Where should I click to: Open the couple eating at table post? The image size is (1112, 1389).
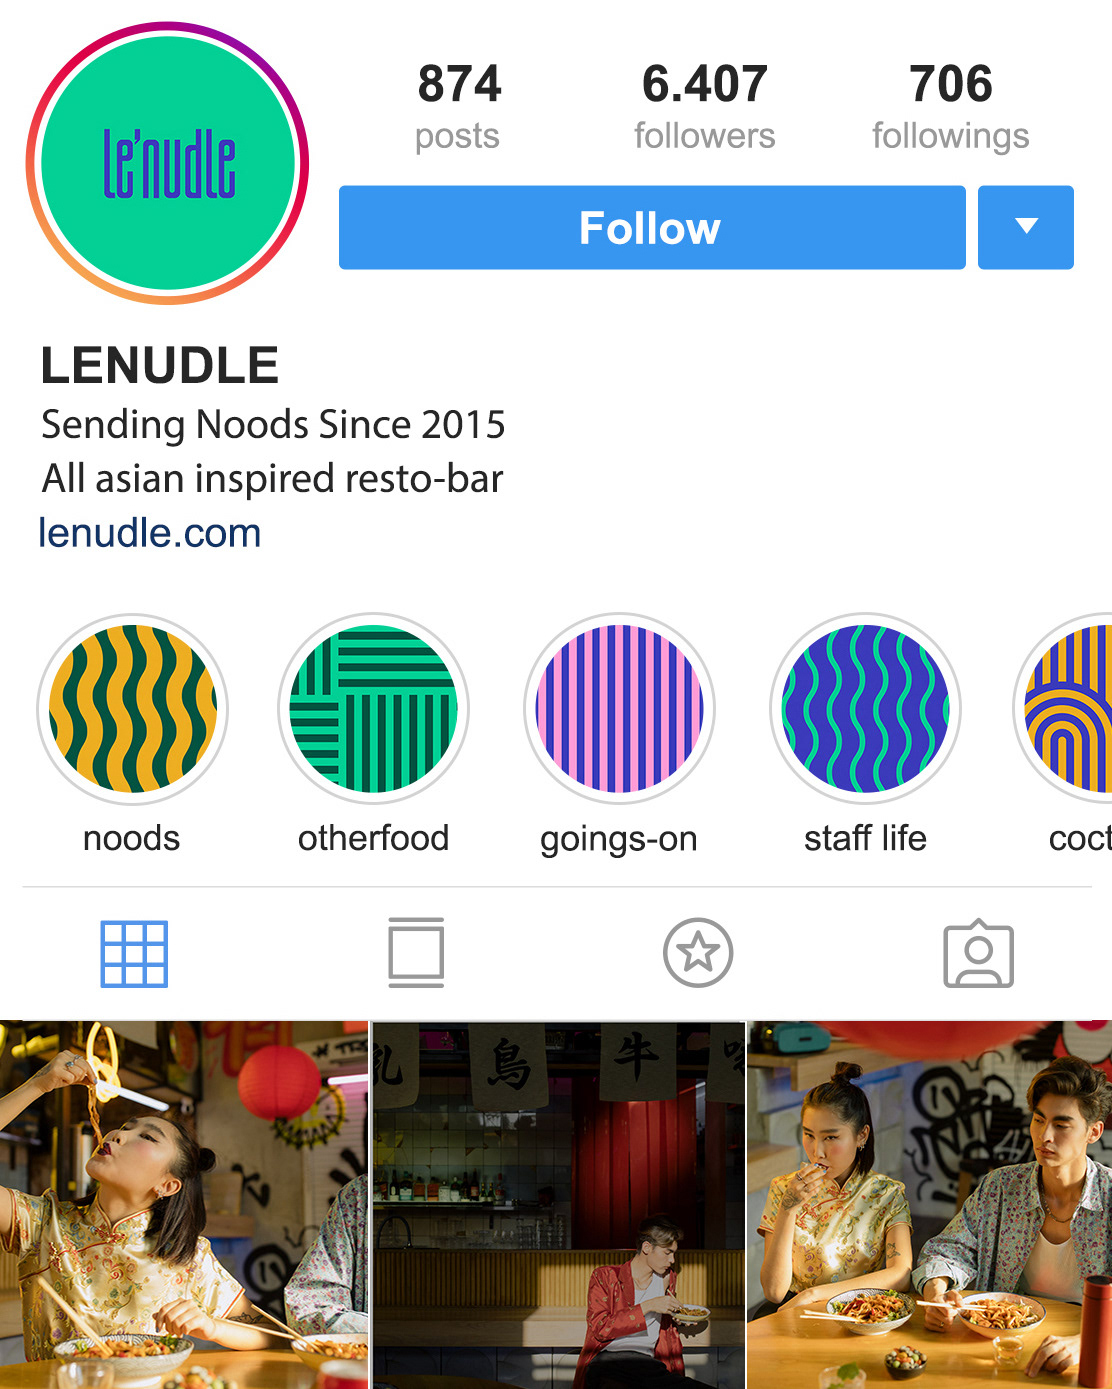[930, 1204]
